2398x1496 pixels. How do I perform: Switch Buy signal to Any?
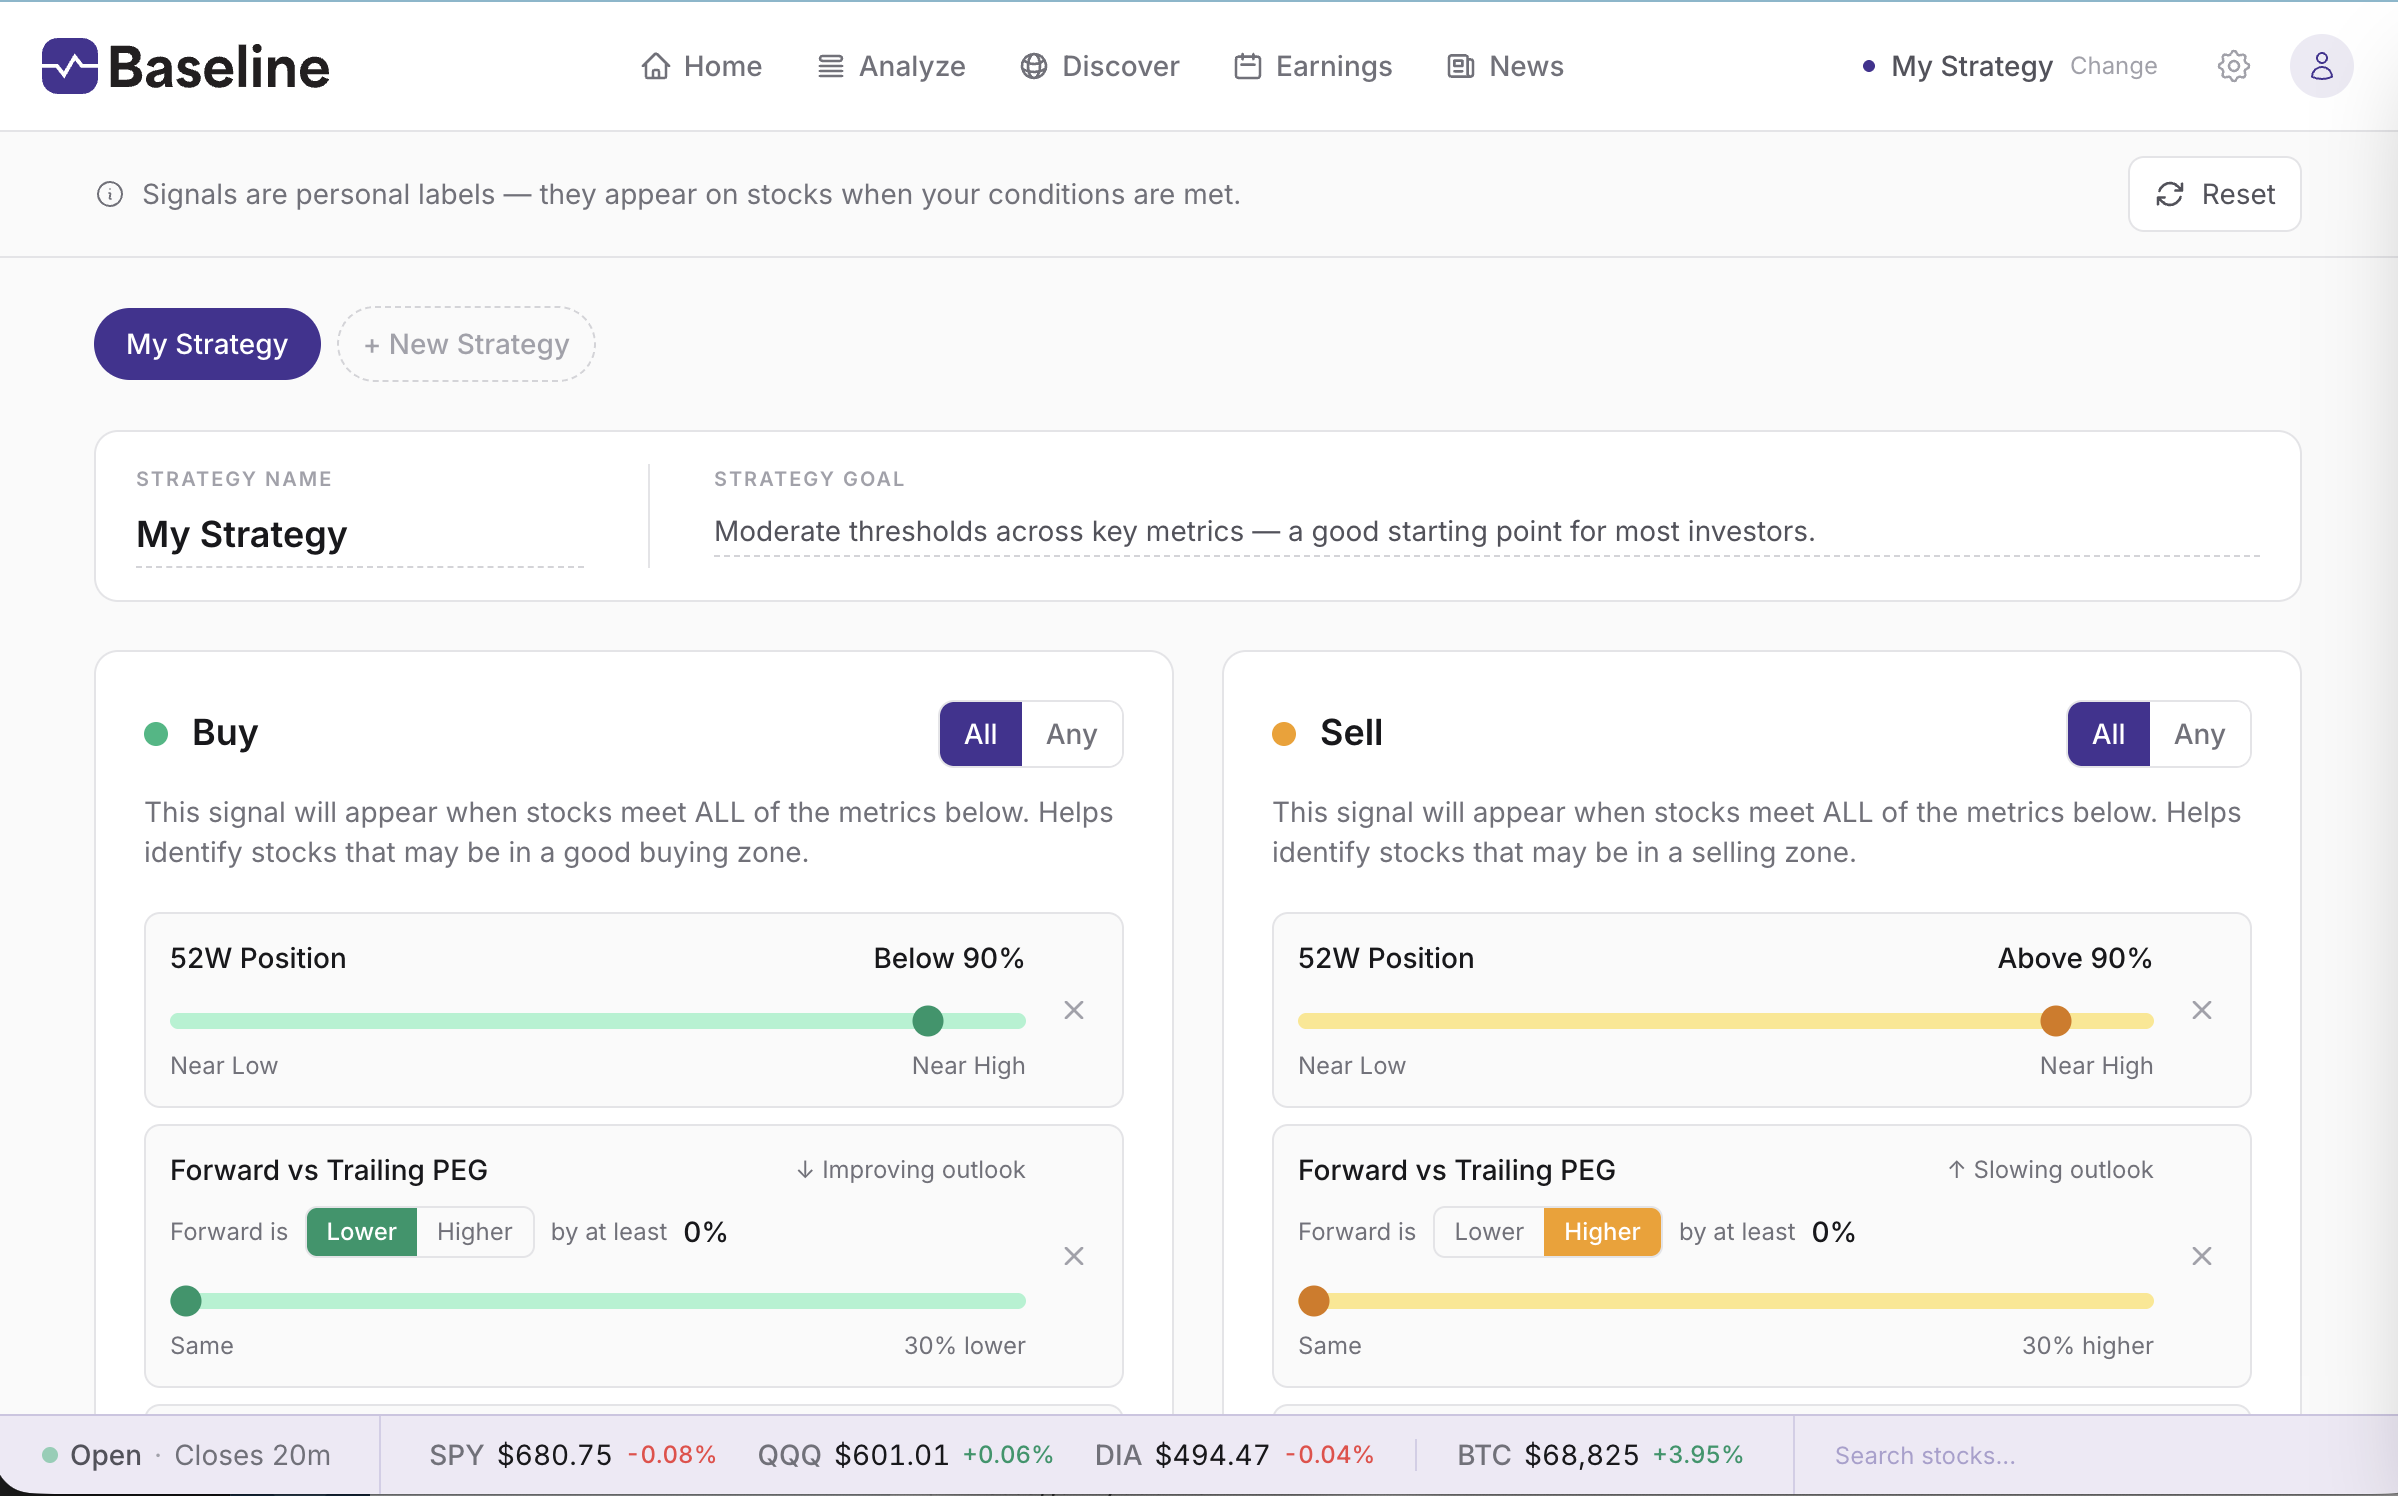click(1071, 734)
